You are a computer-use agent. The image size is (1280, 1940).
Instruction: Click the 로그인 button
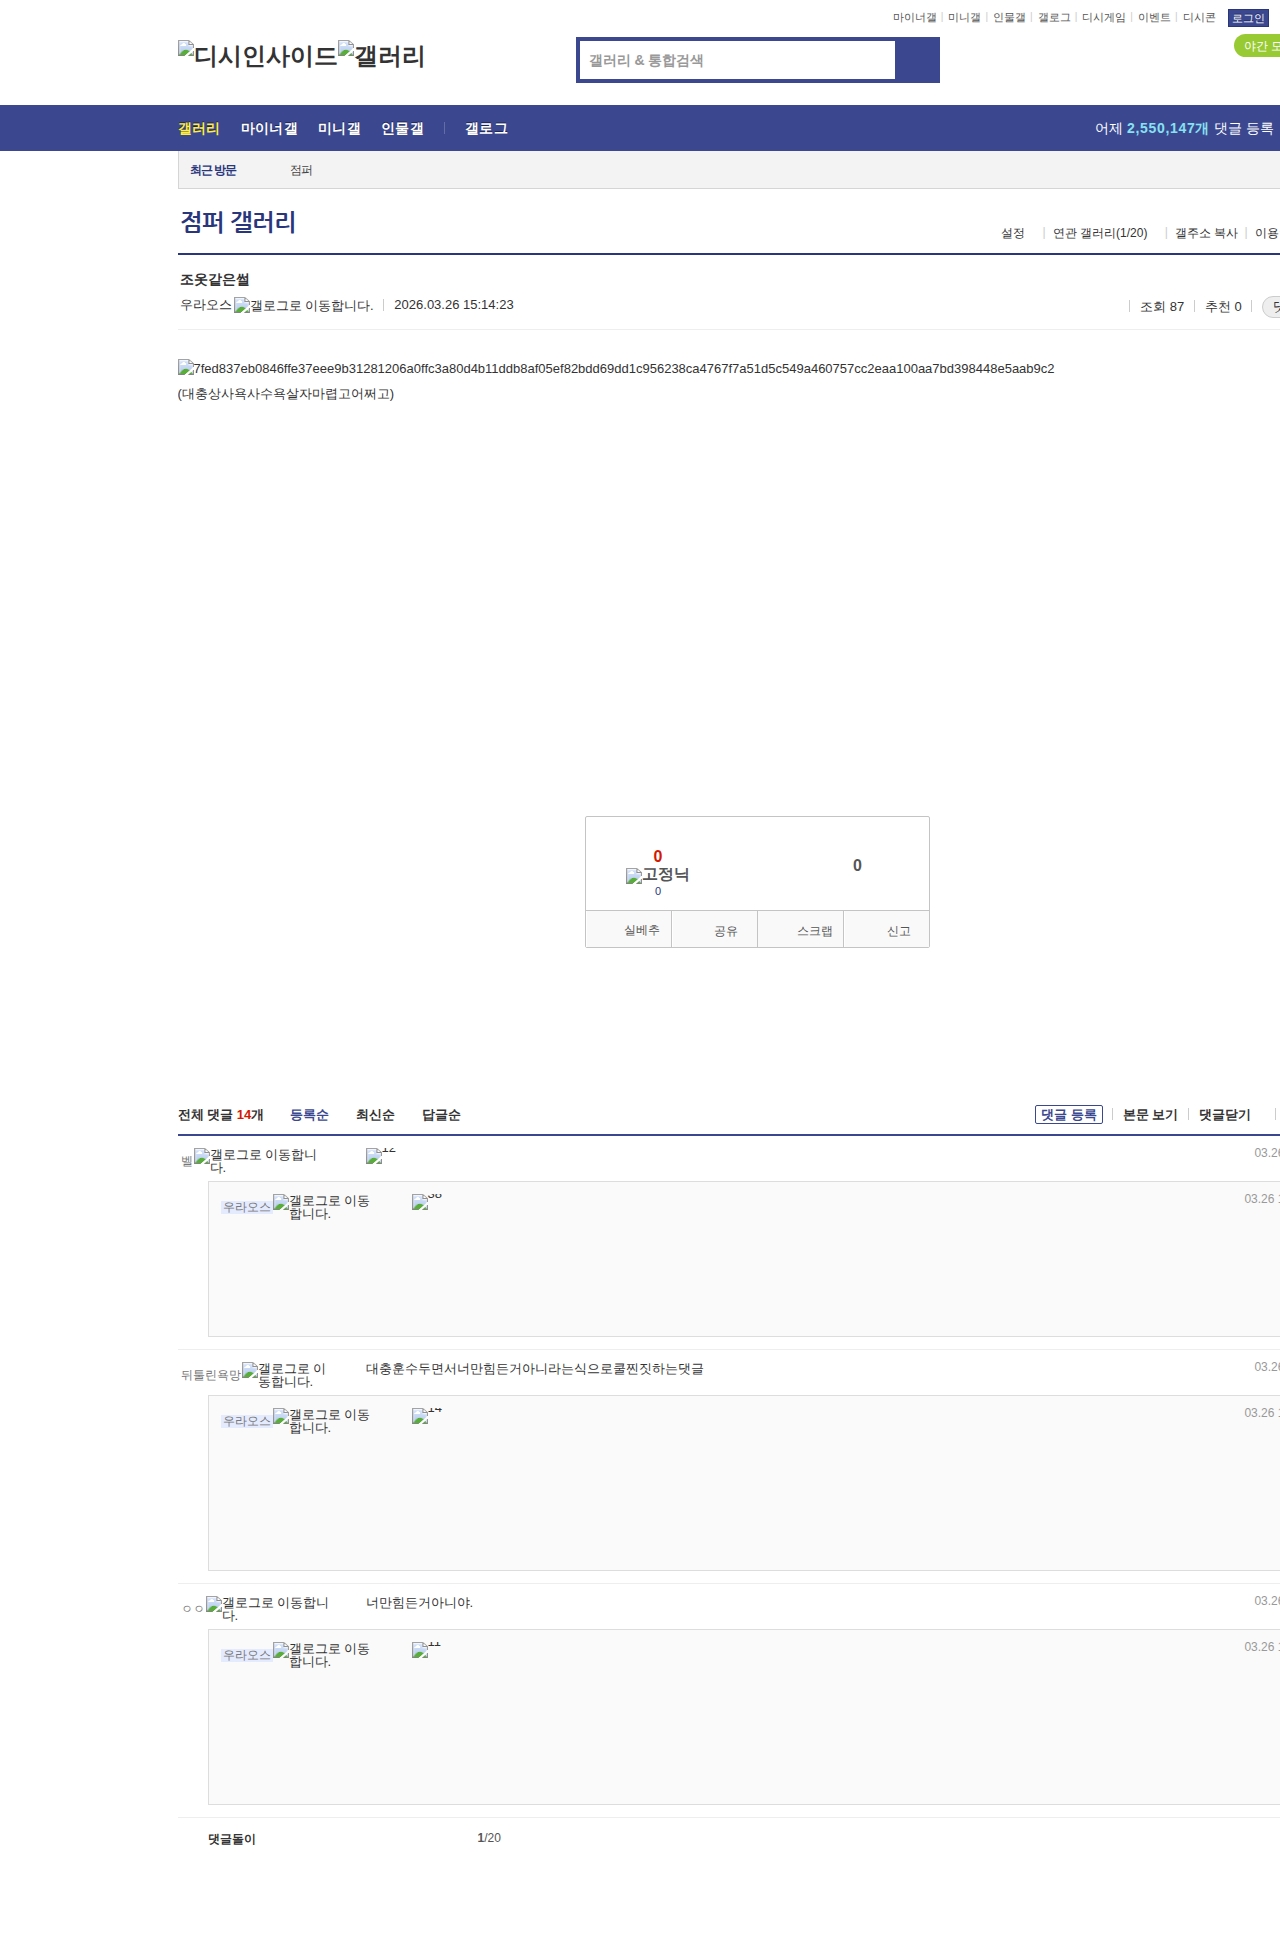pyautogui.click(x=1248, y=18)
